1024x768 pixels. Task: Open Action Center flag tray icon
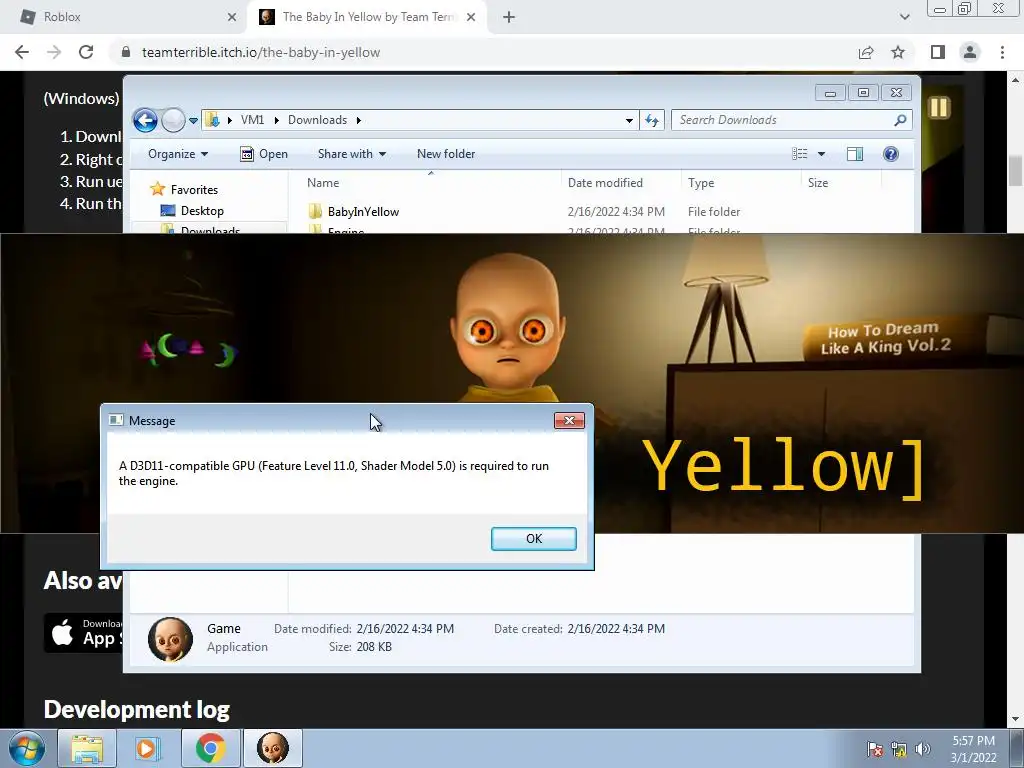coord(874,749)
